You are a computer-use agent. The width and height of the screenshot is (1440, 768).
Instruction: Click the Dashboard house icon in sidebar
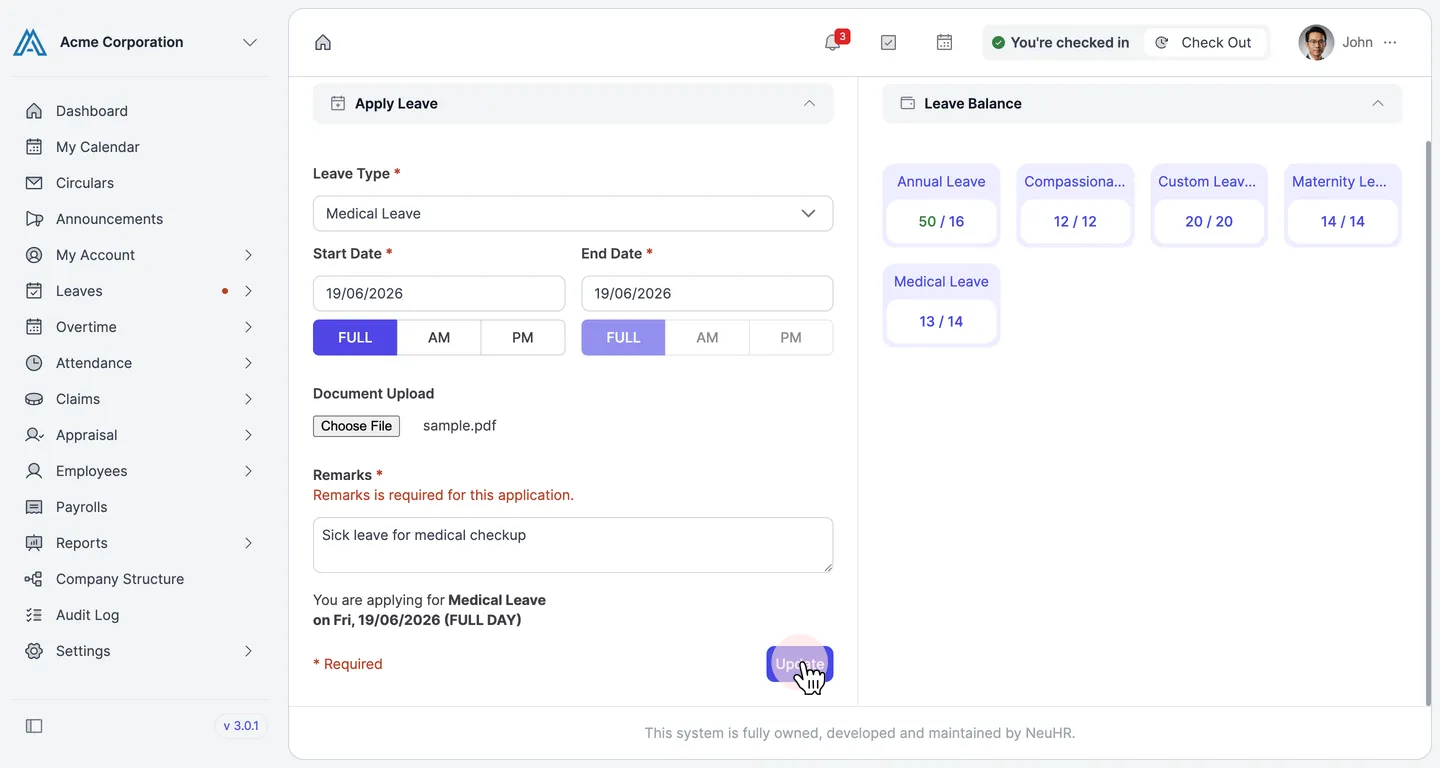pos(34,111)
